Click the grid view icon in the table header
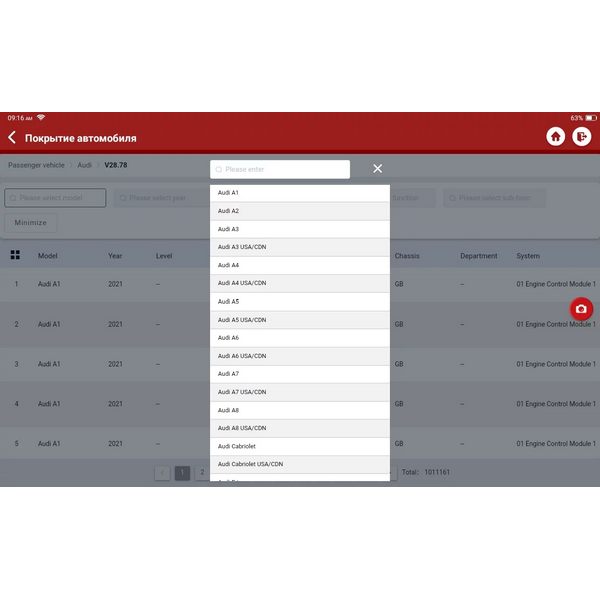Screen dimensions: 600x600 pos(15,255)
